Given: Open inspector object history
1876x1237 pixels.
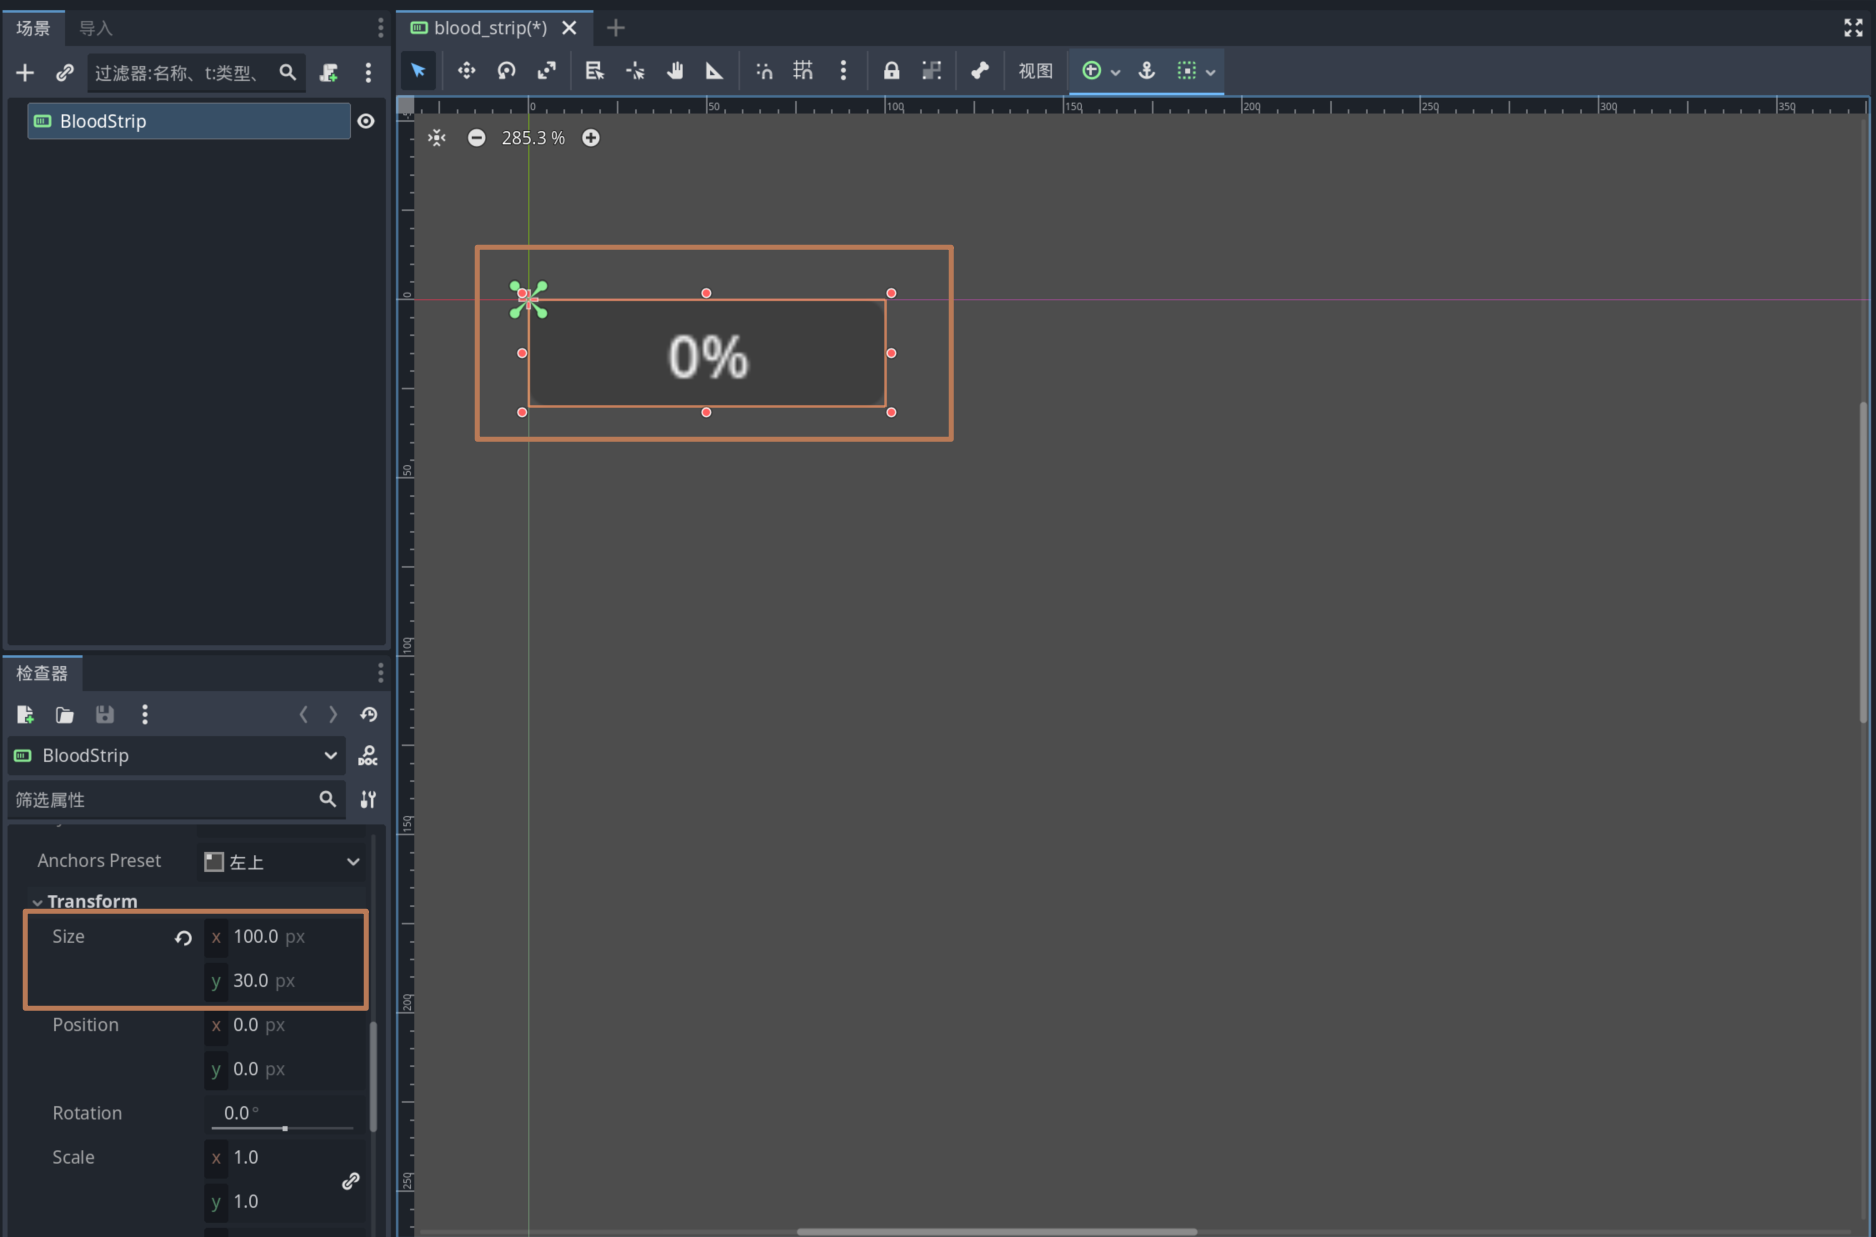Looking at the screenshot, I should click(368, 714).
